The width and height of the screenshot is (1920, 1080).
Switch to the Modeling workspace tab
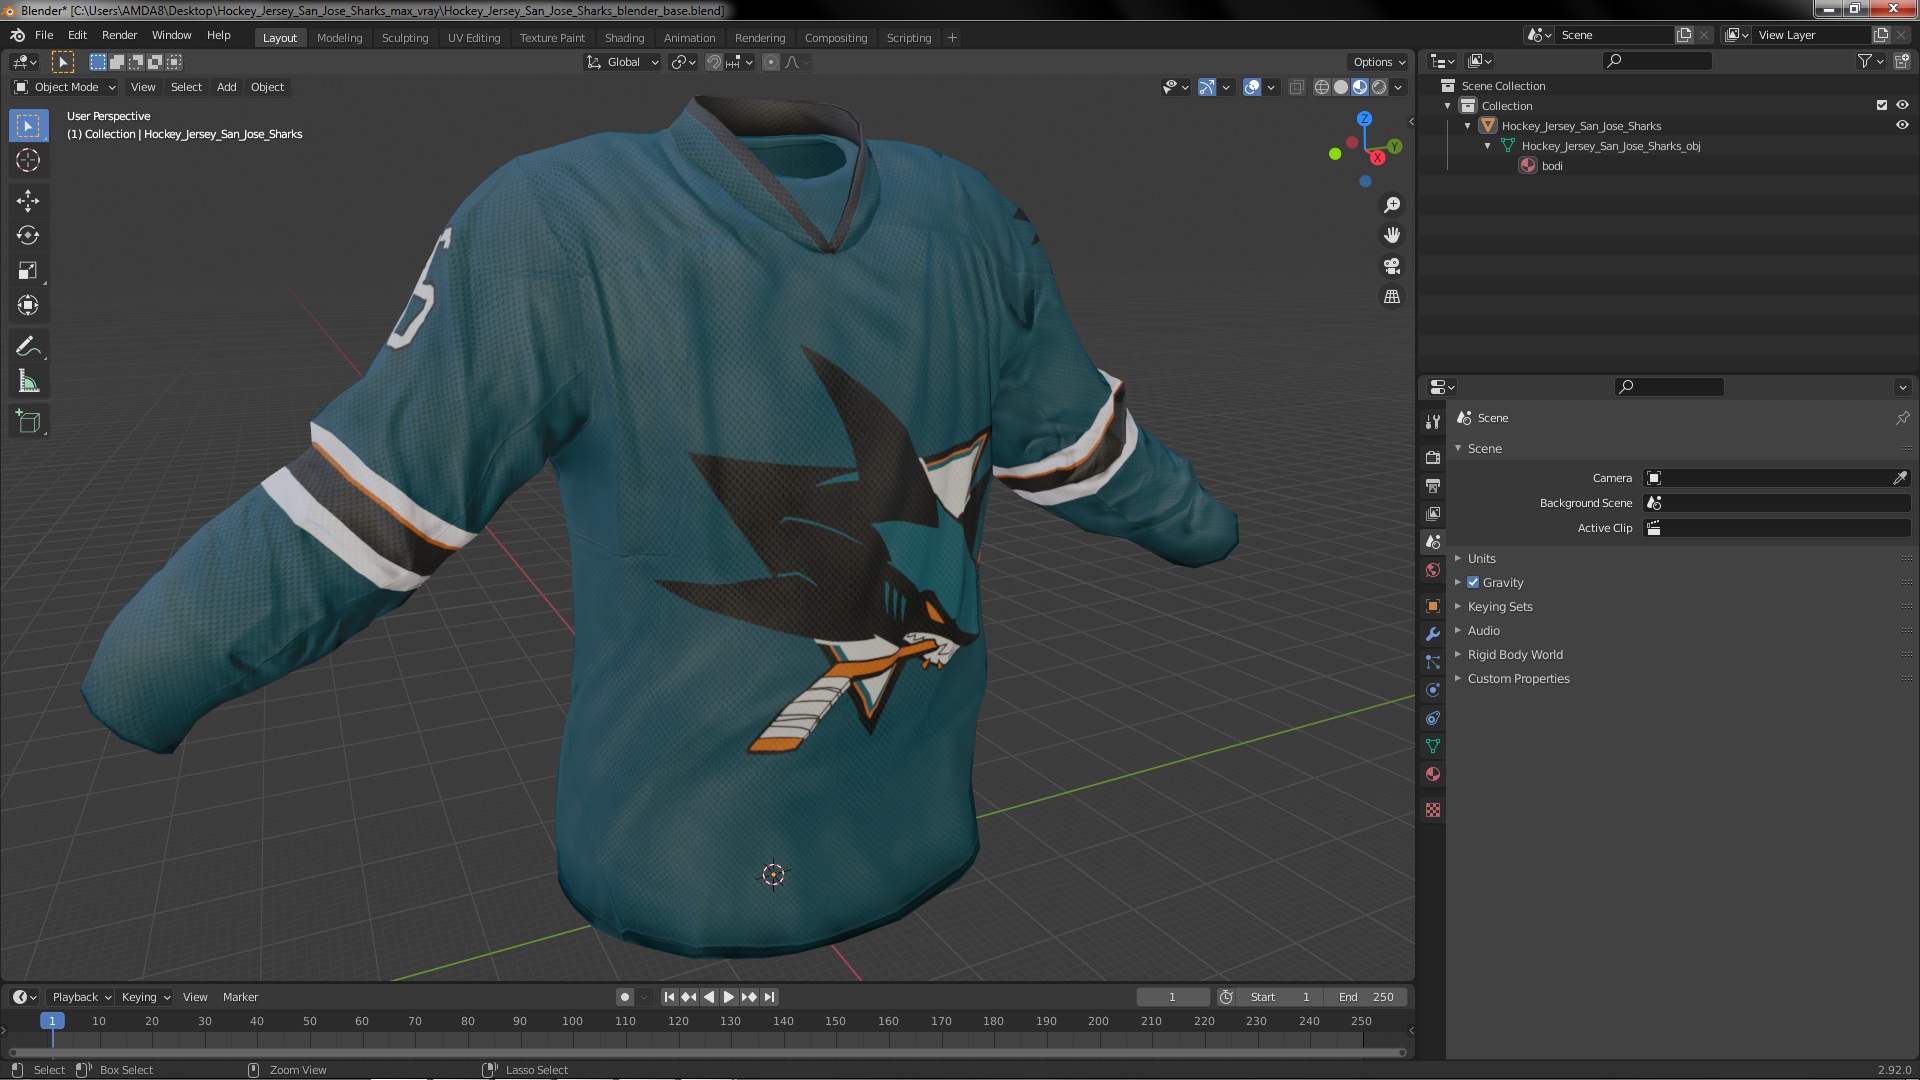click(x=339, y=37)
